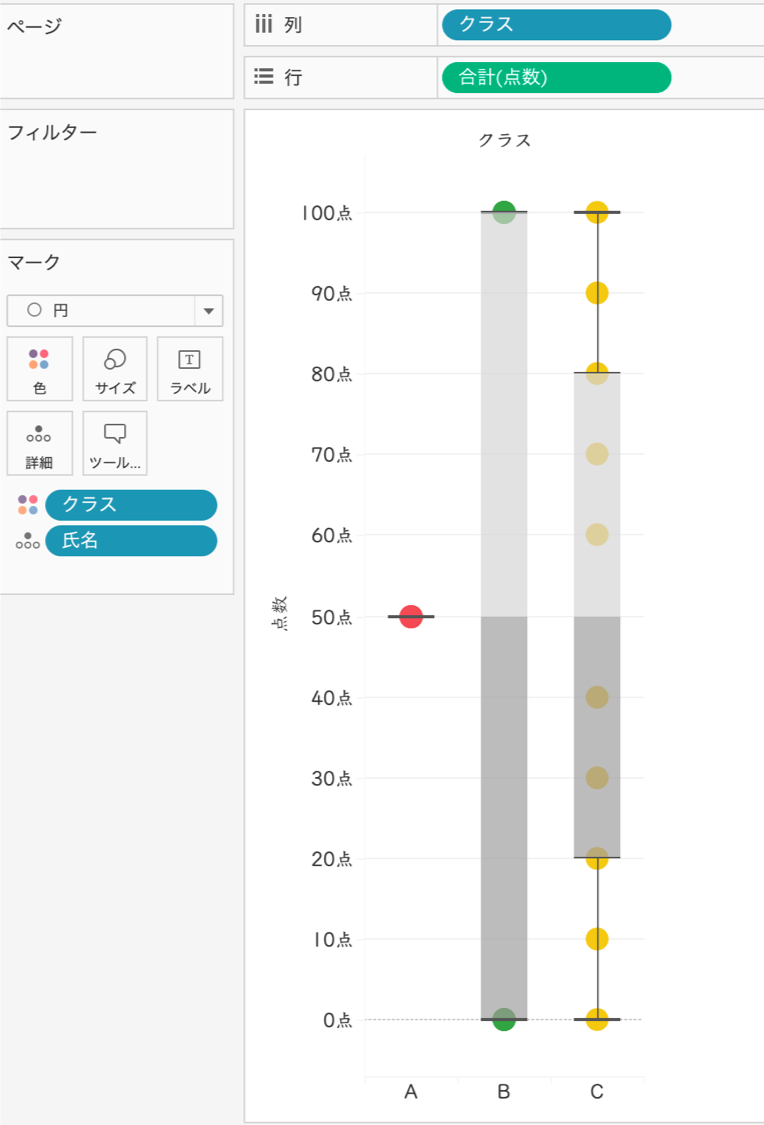The height and width of the screenshot is (1125, 764).
Task: Click the detail icon beside 氏名 pill
Action: point(27,540)
